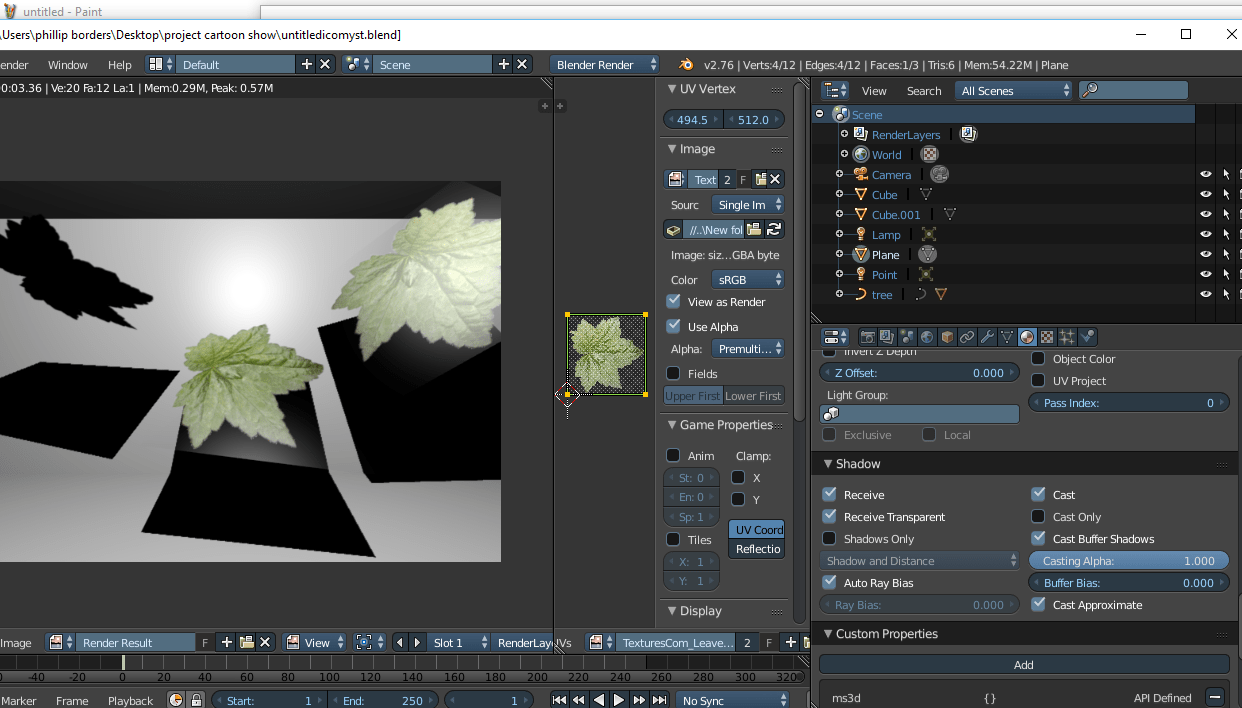The image size is (1242, 708).
Task: Select the Texture checkerboard properties tab
Action: click(x=1046, y=337)
